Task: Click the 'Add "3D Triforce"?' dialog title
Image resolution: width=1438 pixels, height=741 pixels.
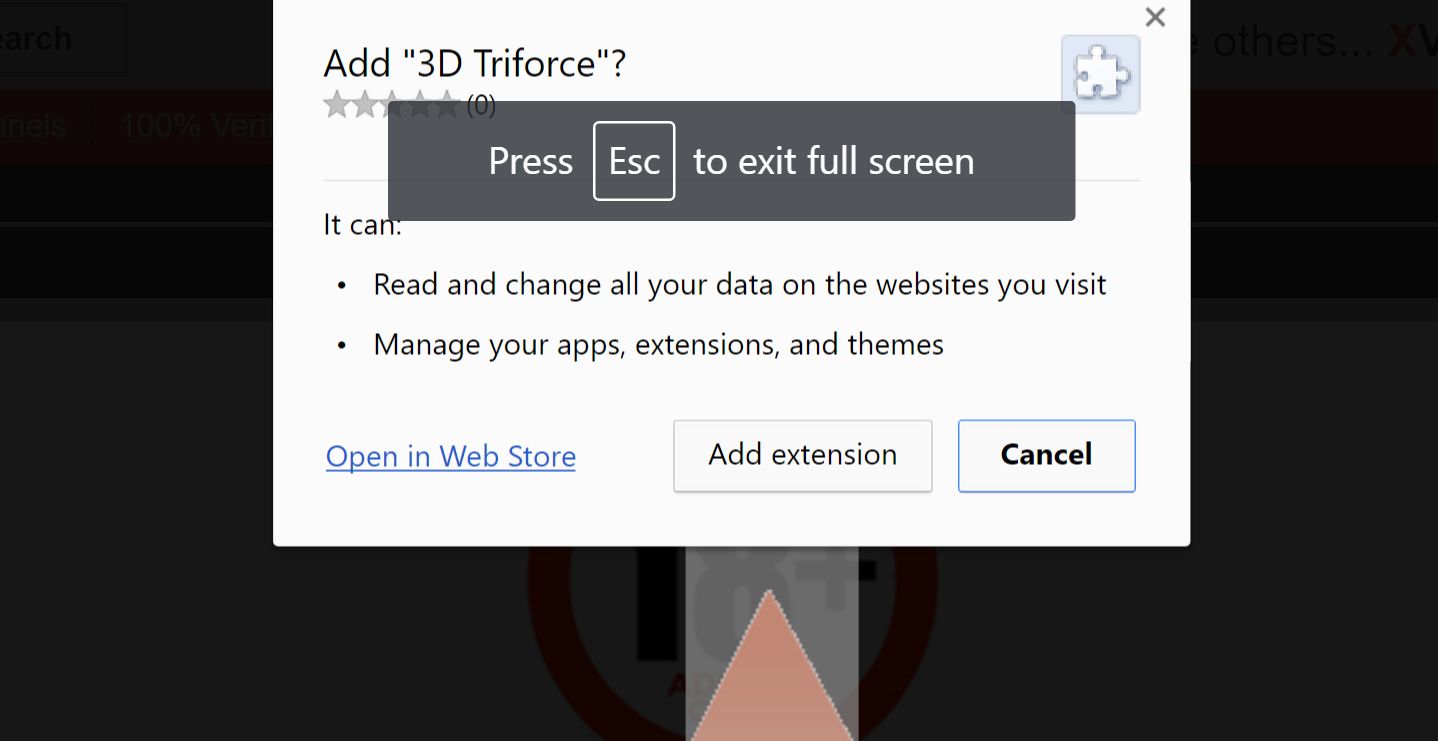Action: [475, 64]
